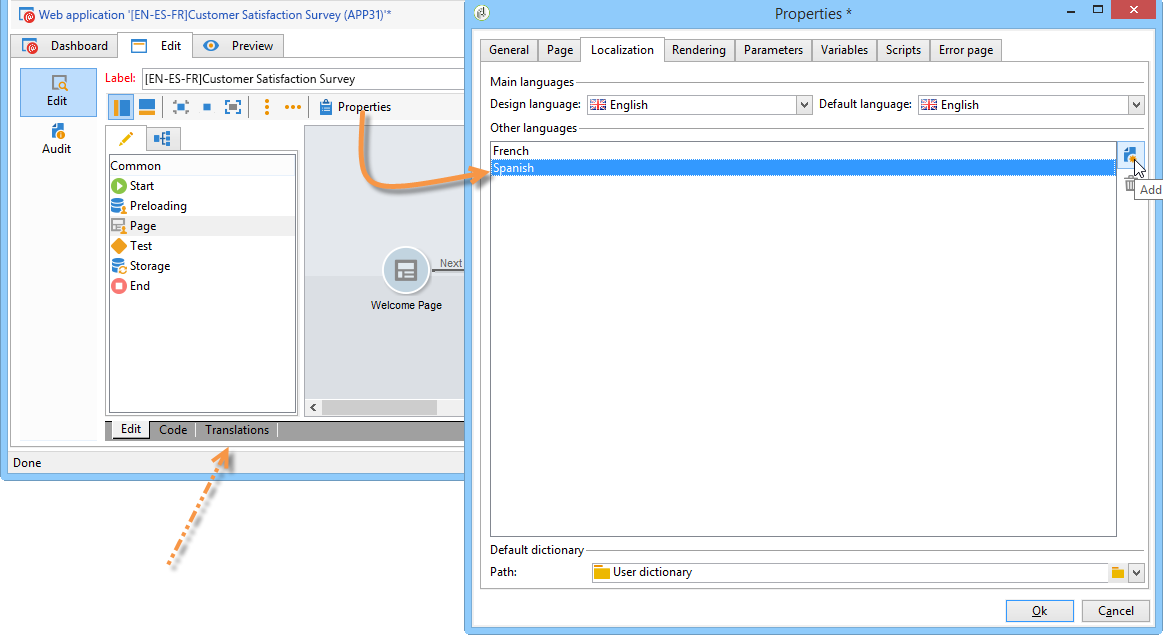Open the Design language dropdown

tap(804, 105)
